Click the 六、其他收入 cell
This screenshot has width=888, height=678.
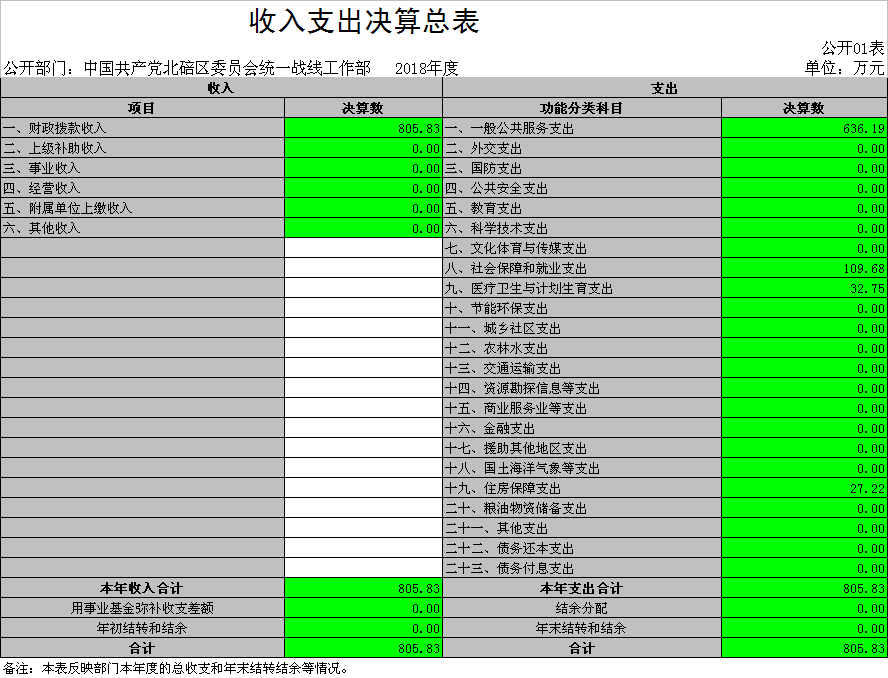(x=142, y=228)
